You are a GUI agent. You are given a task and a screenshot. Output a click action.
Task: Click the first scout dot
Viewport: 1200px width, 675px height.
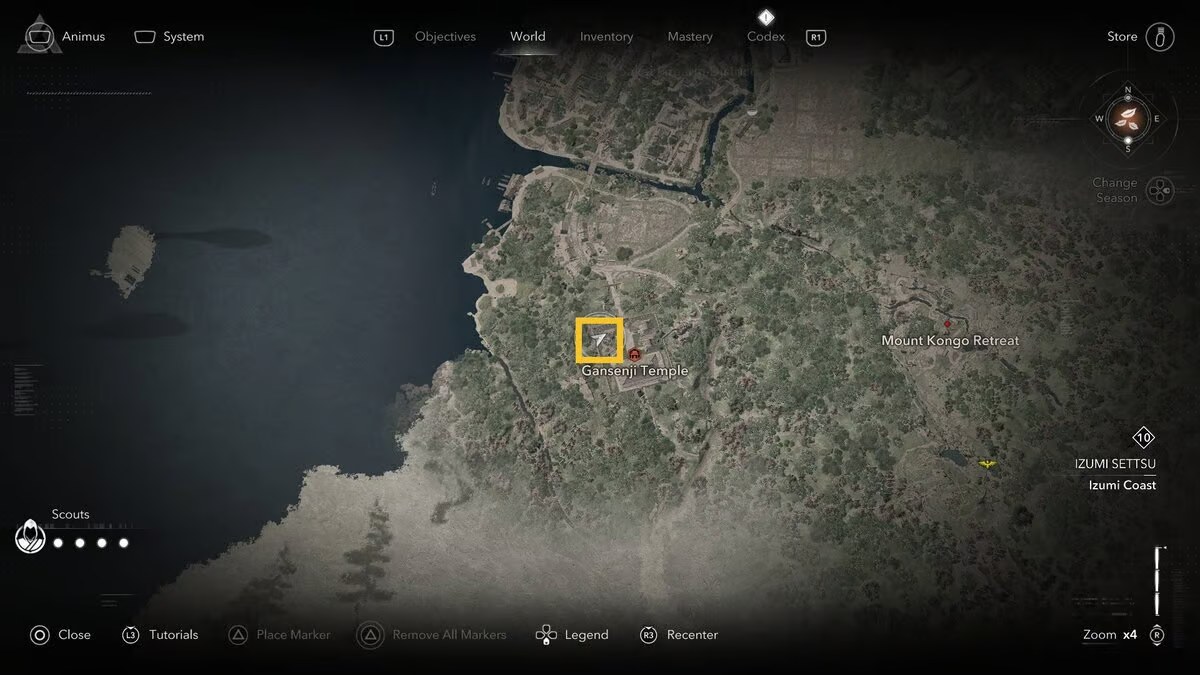tap(58, 543)
